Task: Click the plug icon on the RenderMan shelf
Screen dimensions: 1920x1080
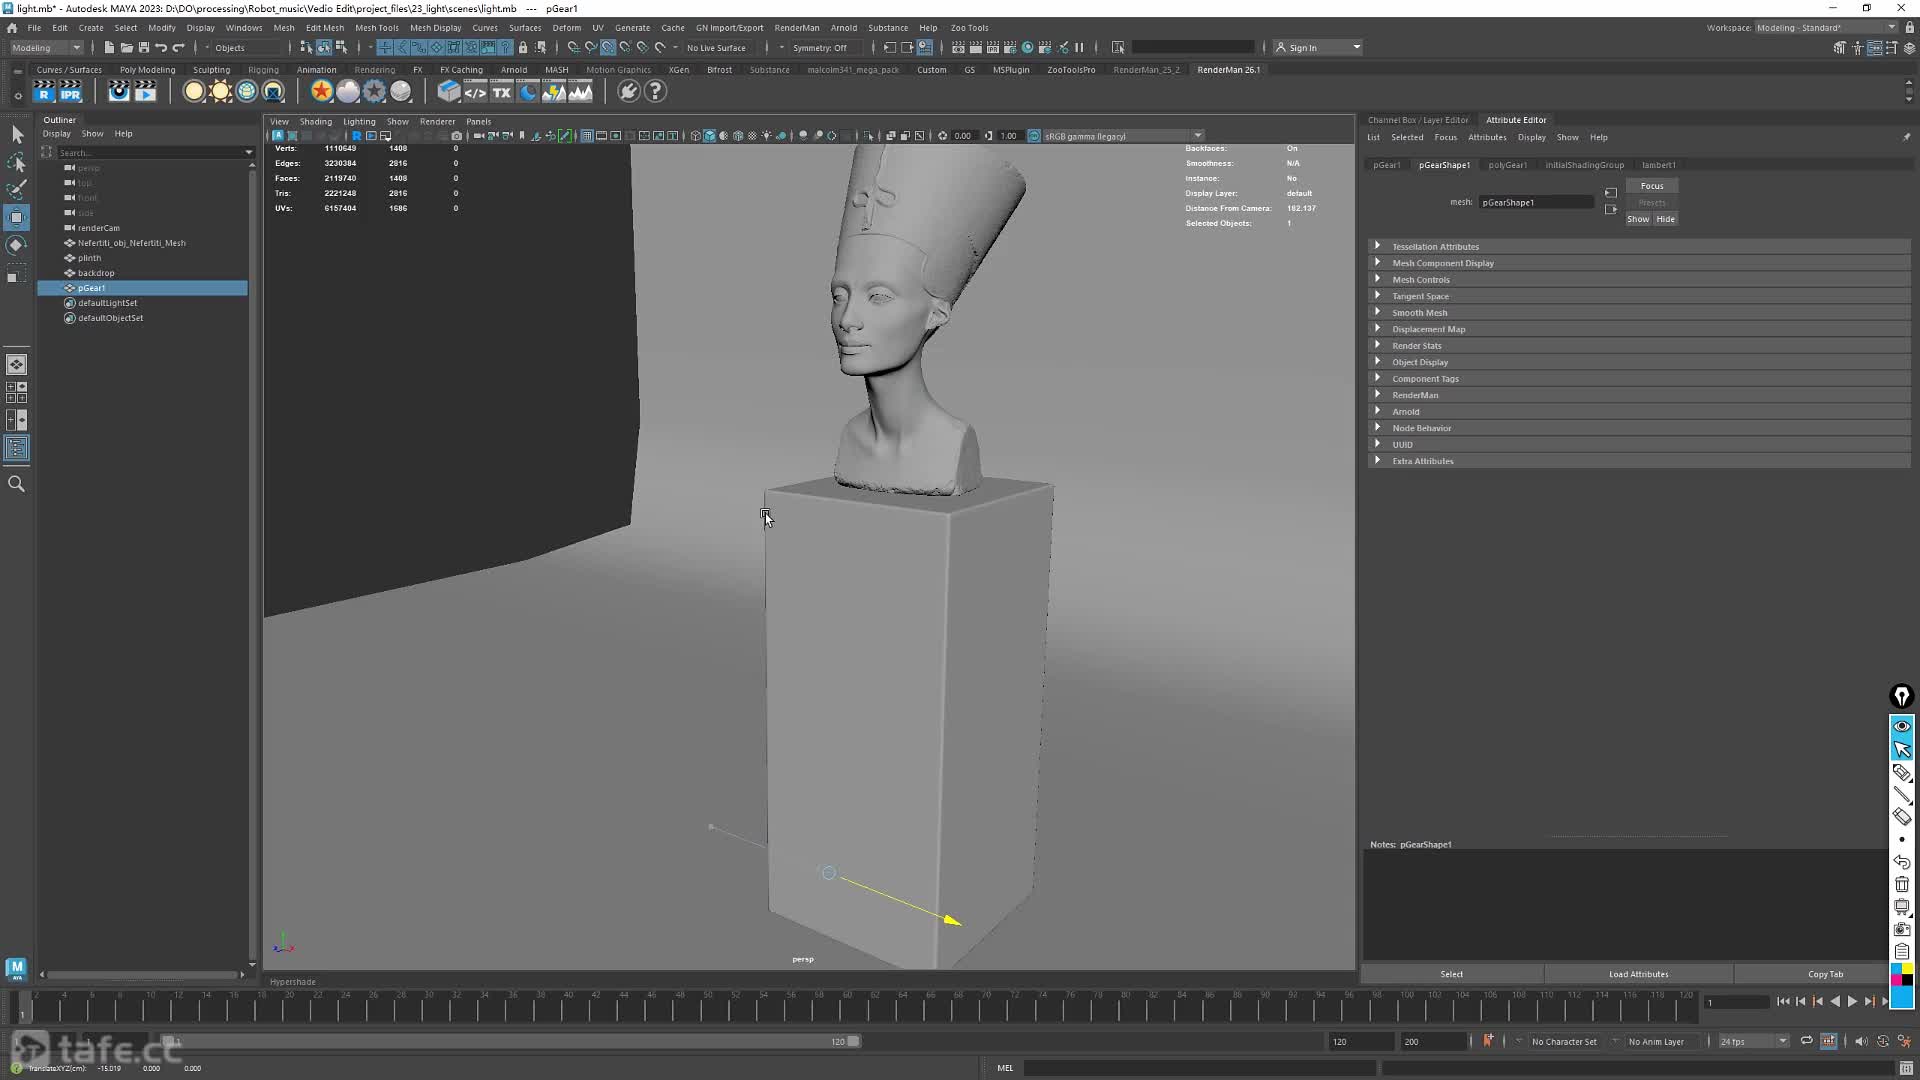Action: tap(628, 92)
